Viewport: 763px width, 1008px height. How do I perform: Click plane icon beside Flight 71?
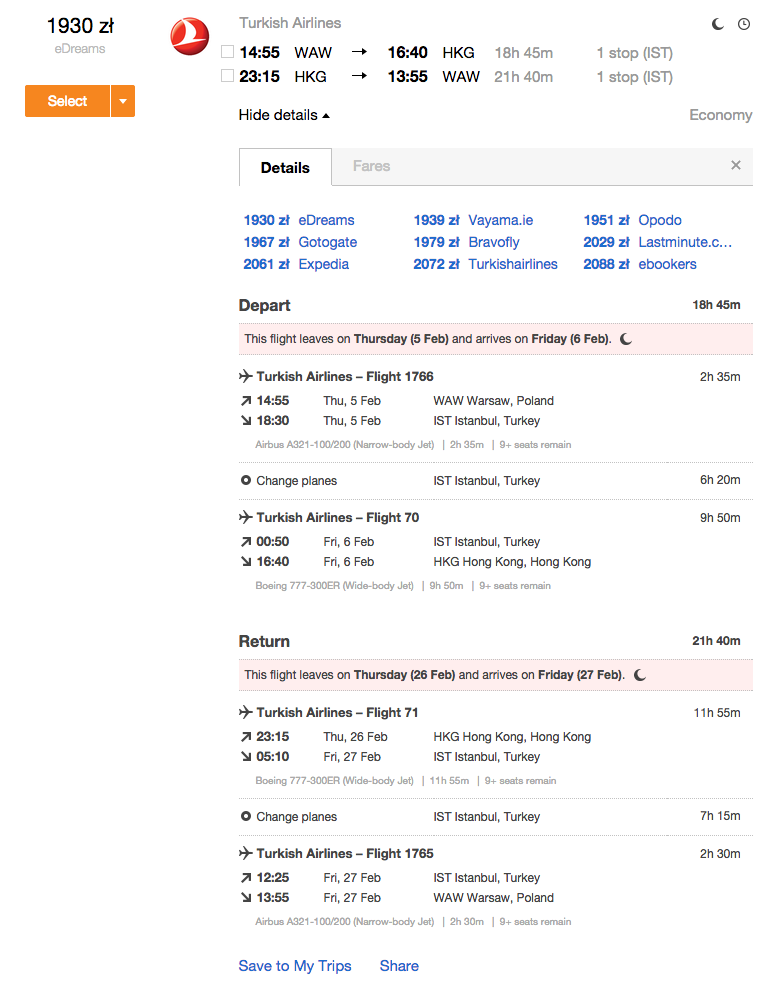click(246, 712)
